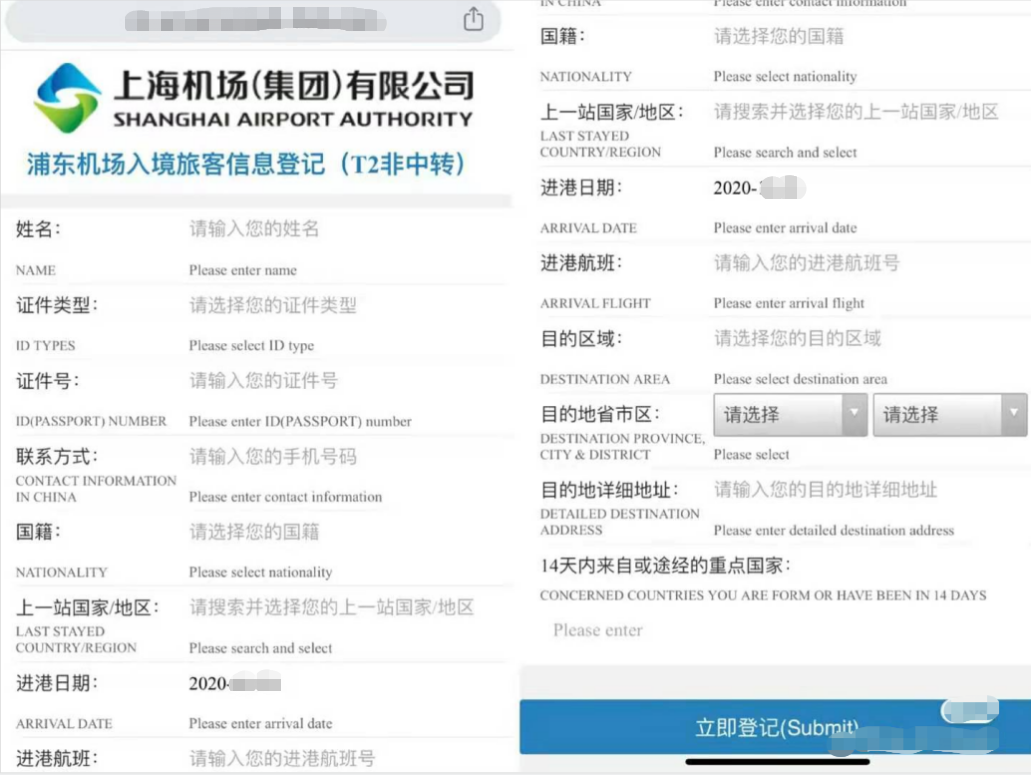The width and height of the screenshot is (1031, 775).
Task: Select the arrival date value in right screenshot
Action: click(759, 188)
